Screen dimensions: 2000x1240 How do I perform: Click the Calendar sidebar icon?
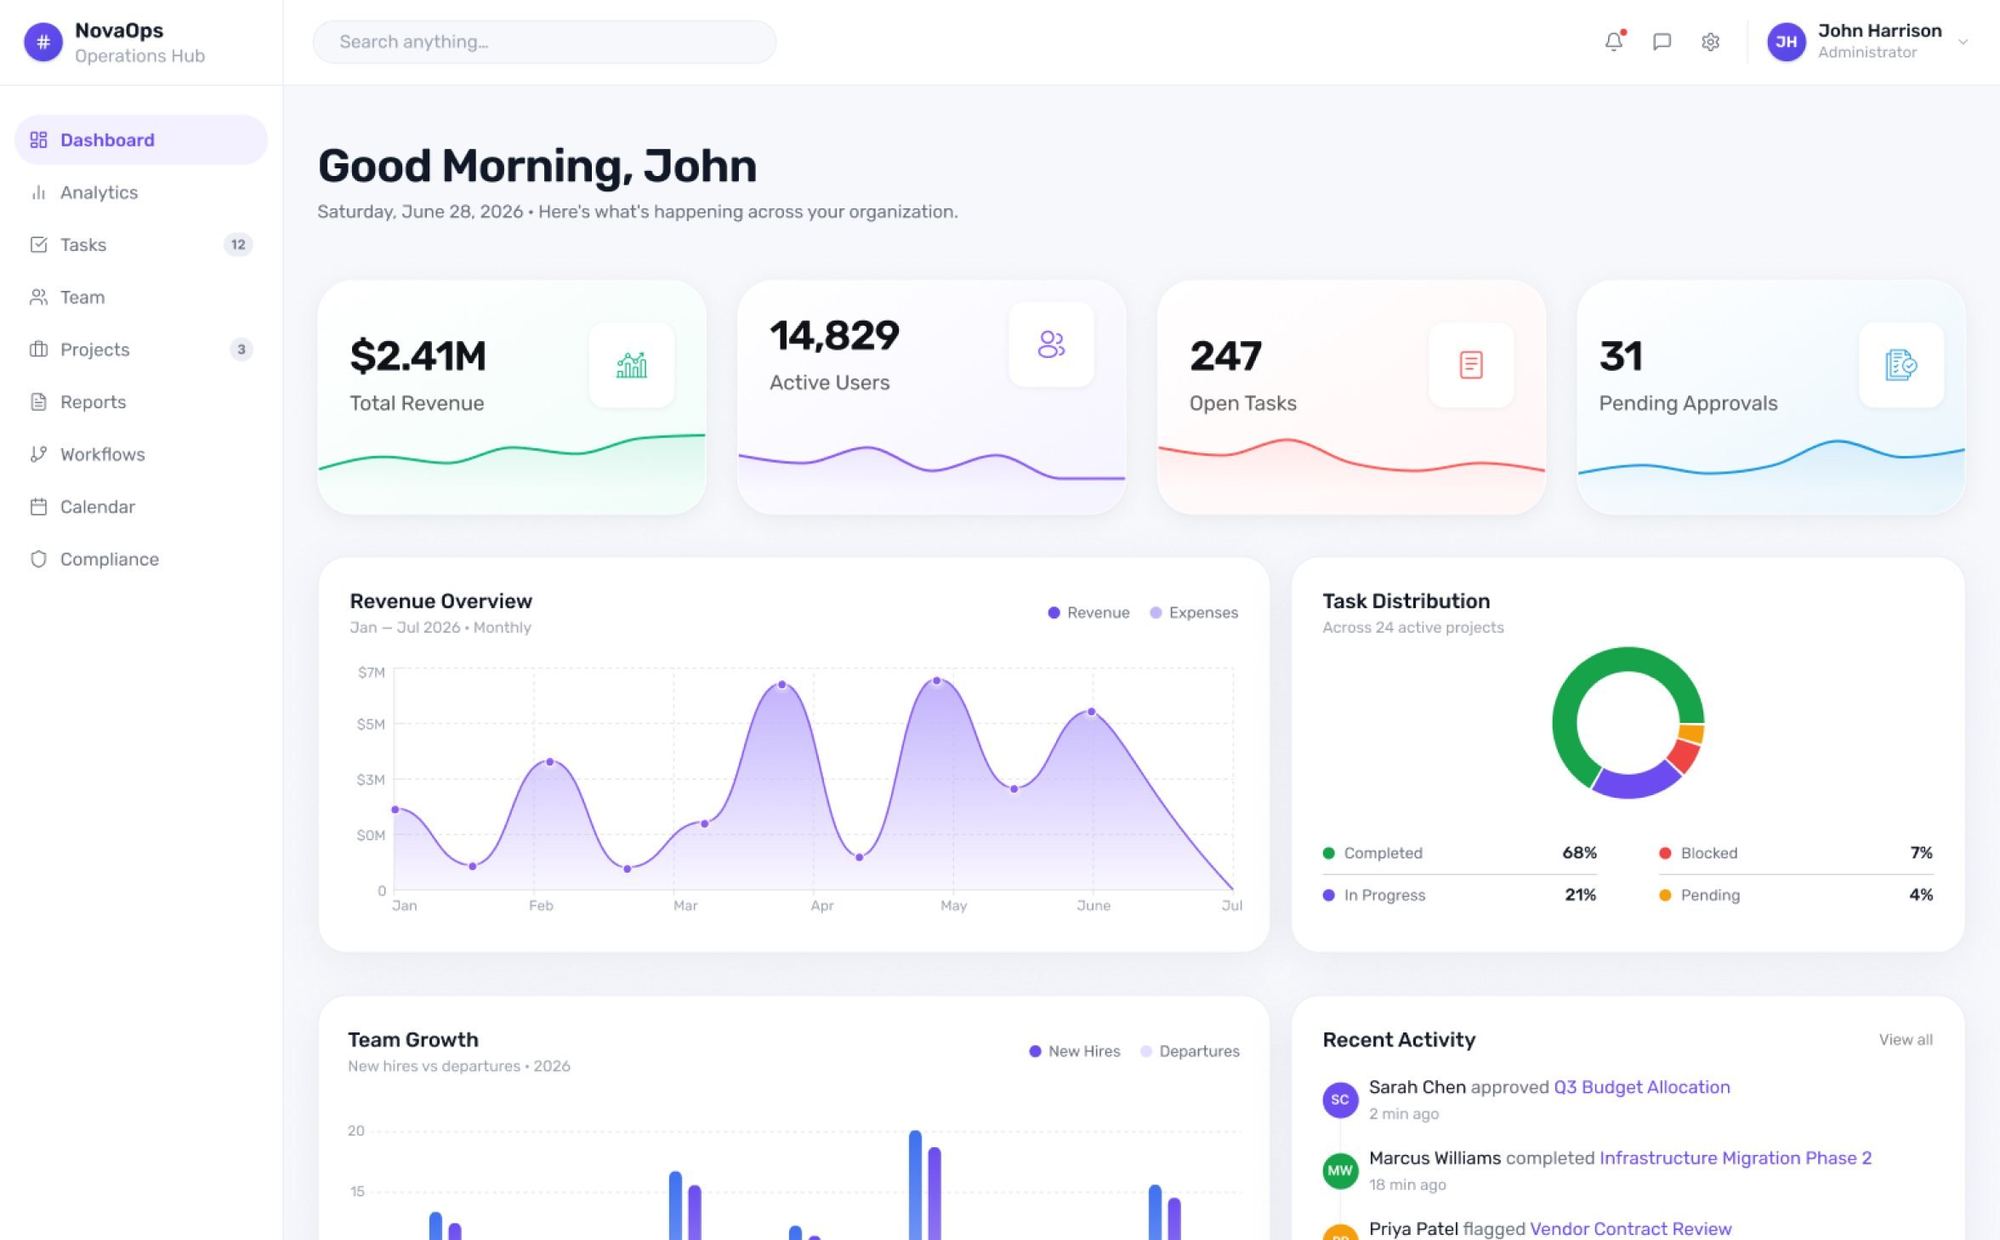coord(39,507)
